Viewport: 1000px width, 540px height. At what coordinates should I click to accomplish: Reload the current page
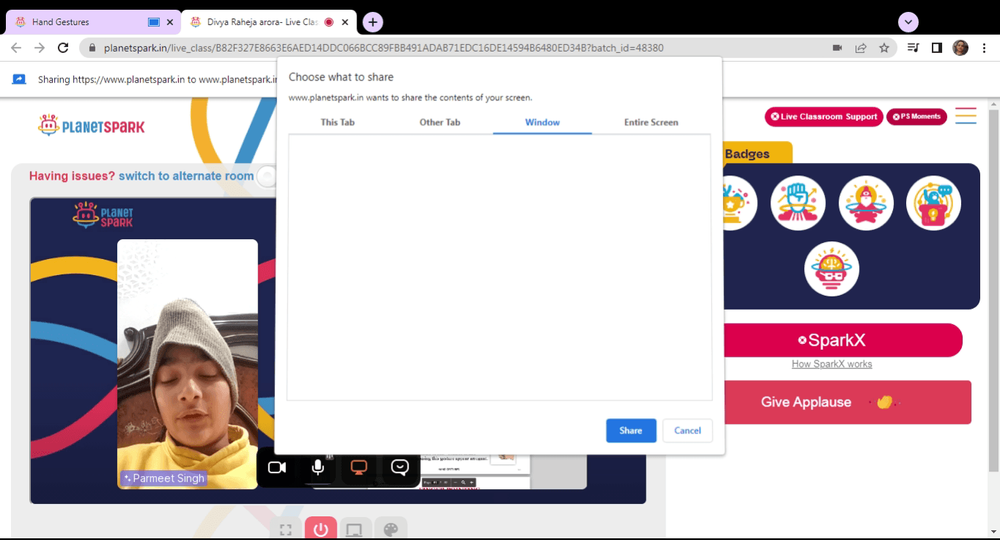[x=62, y=48]
